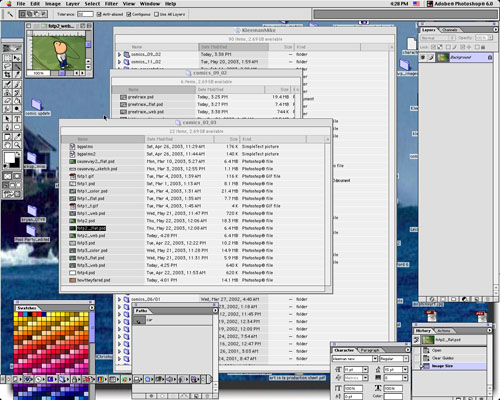This screenshot has width=500, height=400.
Task: Expand the comics_09_02 folder triangle
Action: pyautogui.click(x=119, y=54)
